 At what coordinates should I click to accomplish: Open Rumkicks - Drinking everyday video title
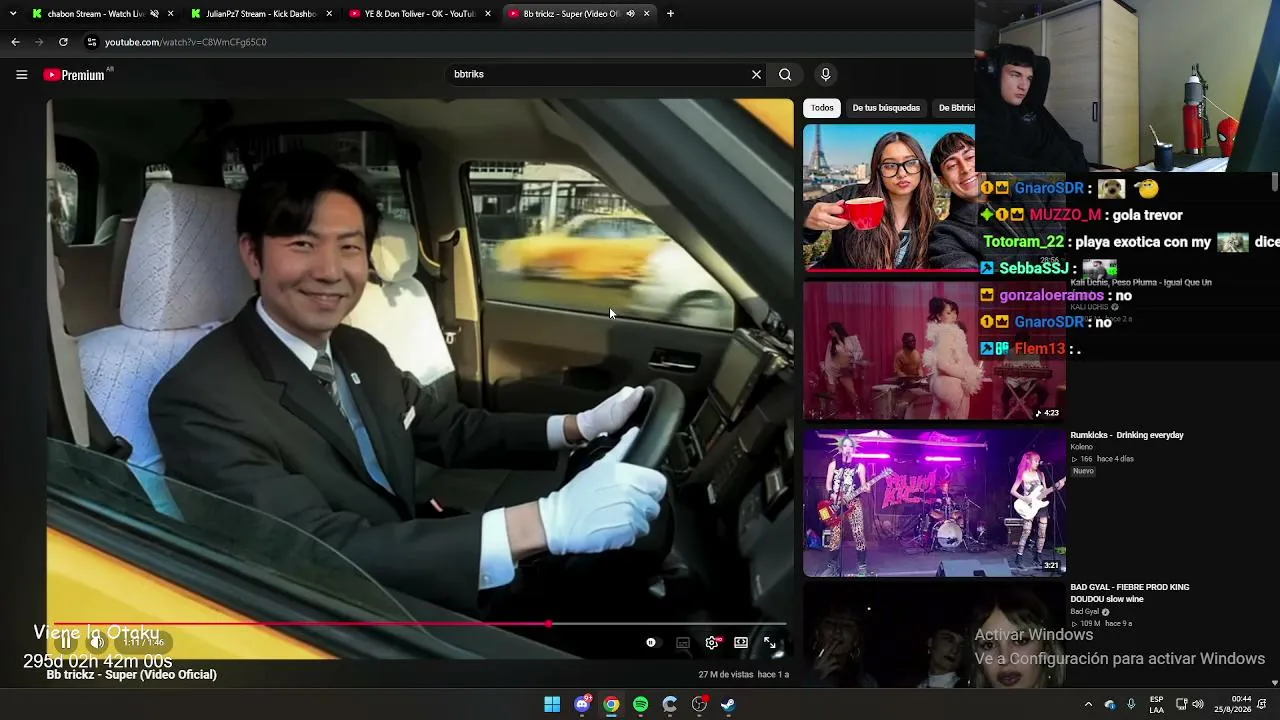(x=1127, y=435)
